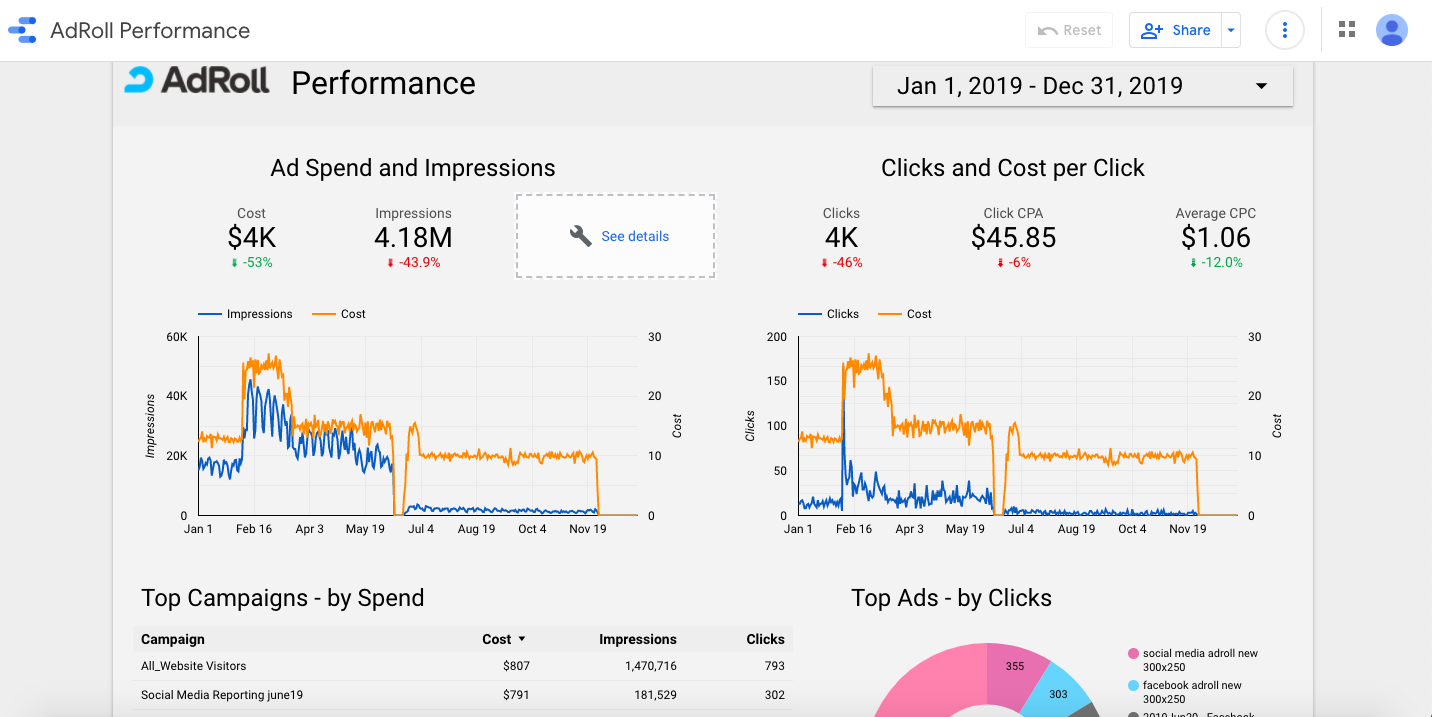Click the -53% cost change indicator
1432x717 pixels.
[252, 263]
